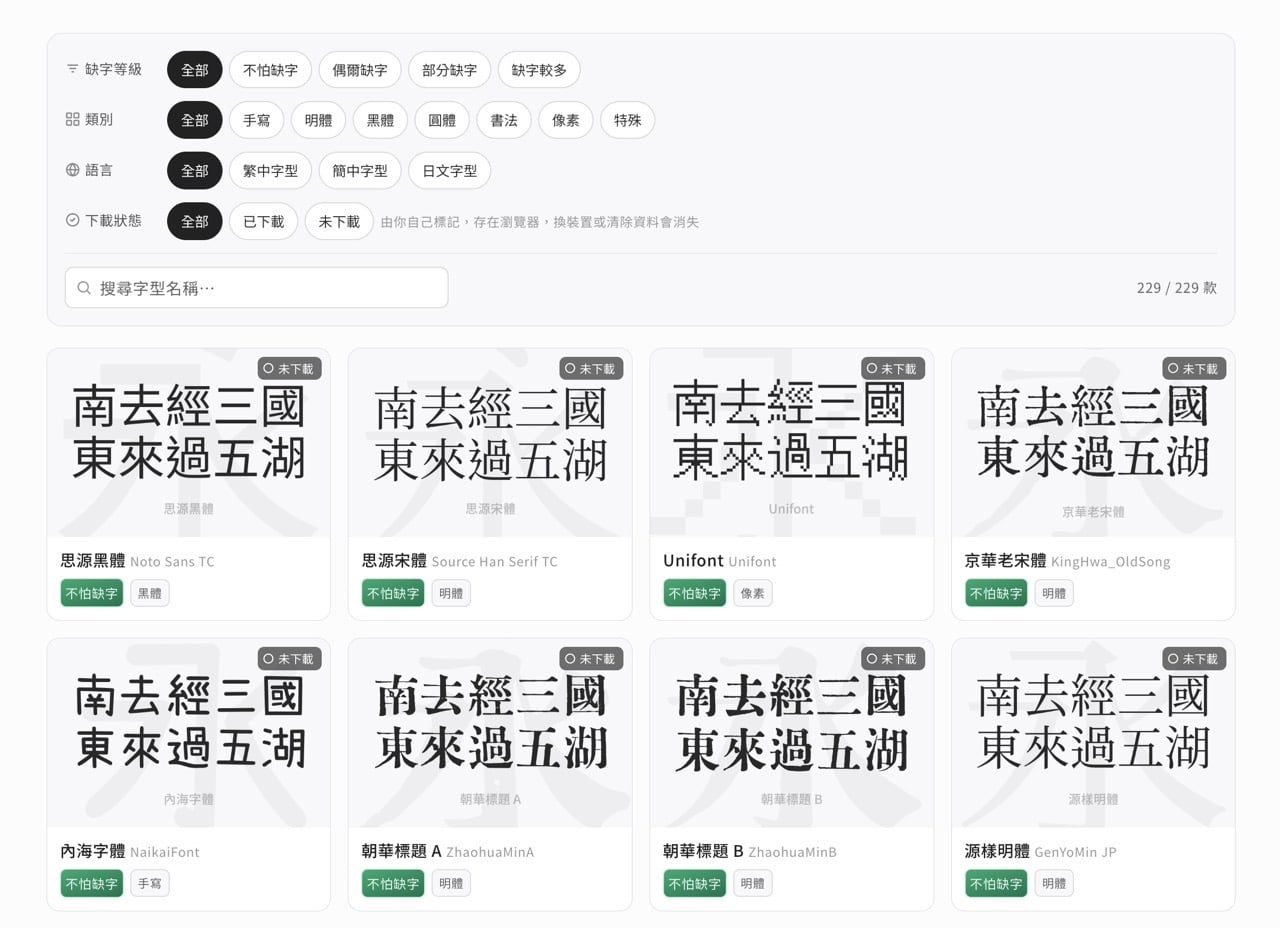
Task: Select 全部 in the 語言 filter row
Action: click(194, 171)
